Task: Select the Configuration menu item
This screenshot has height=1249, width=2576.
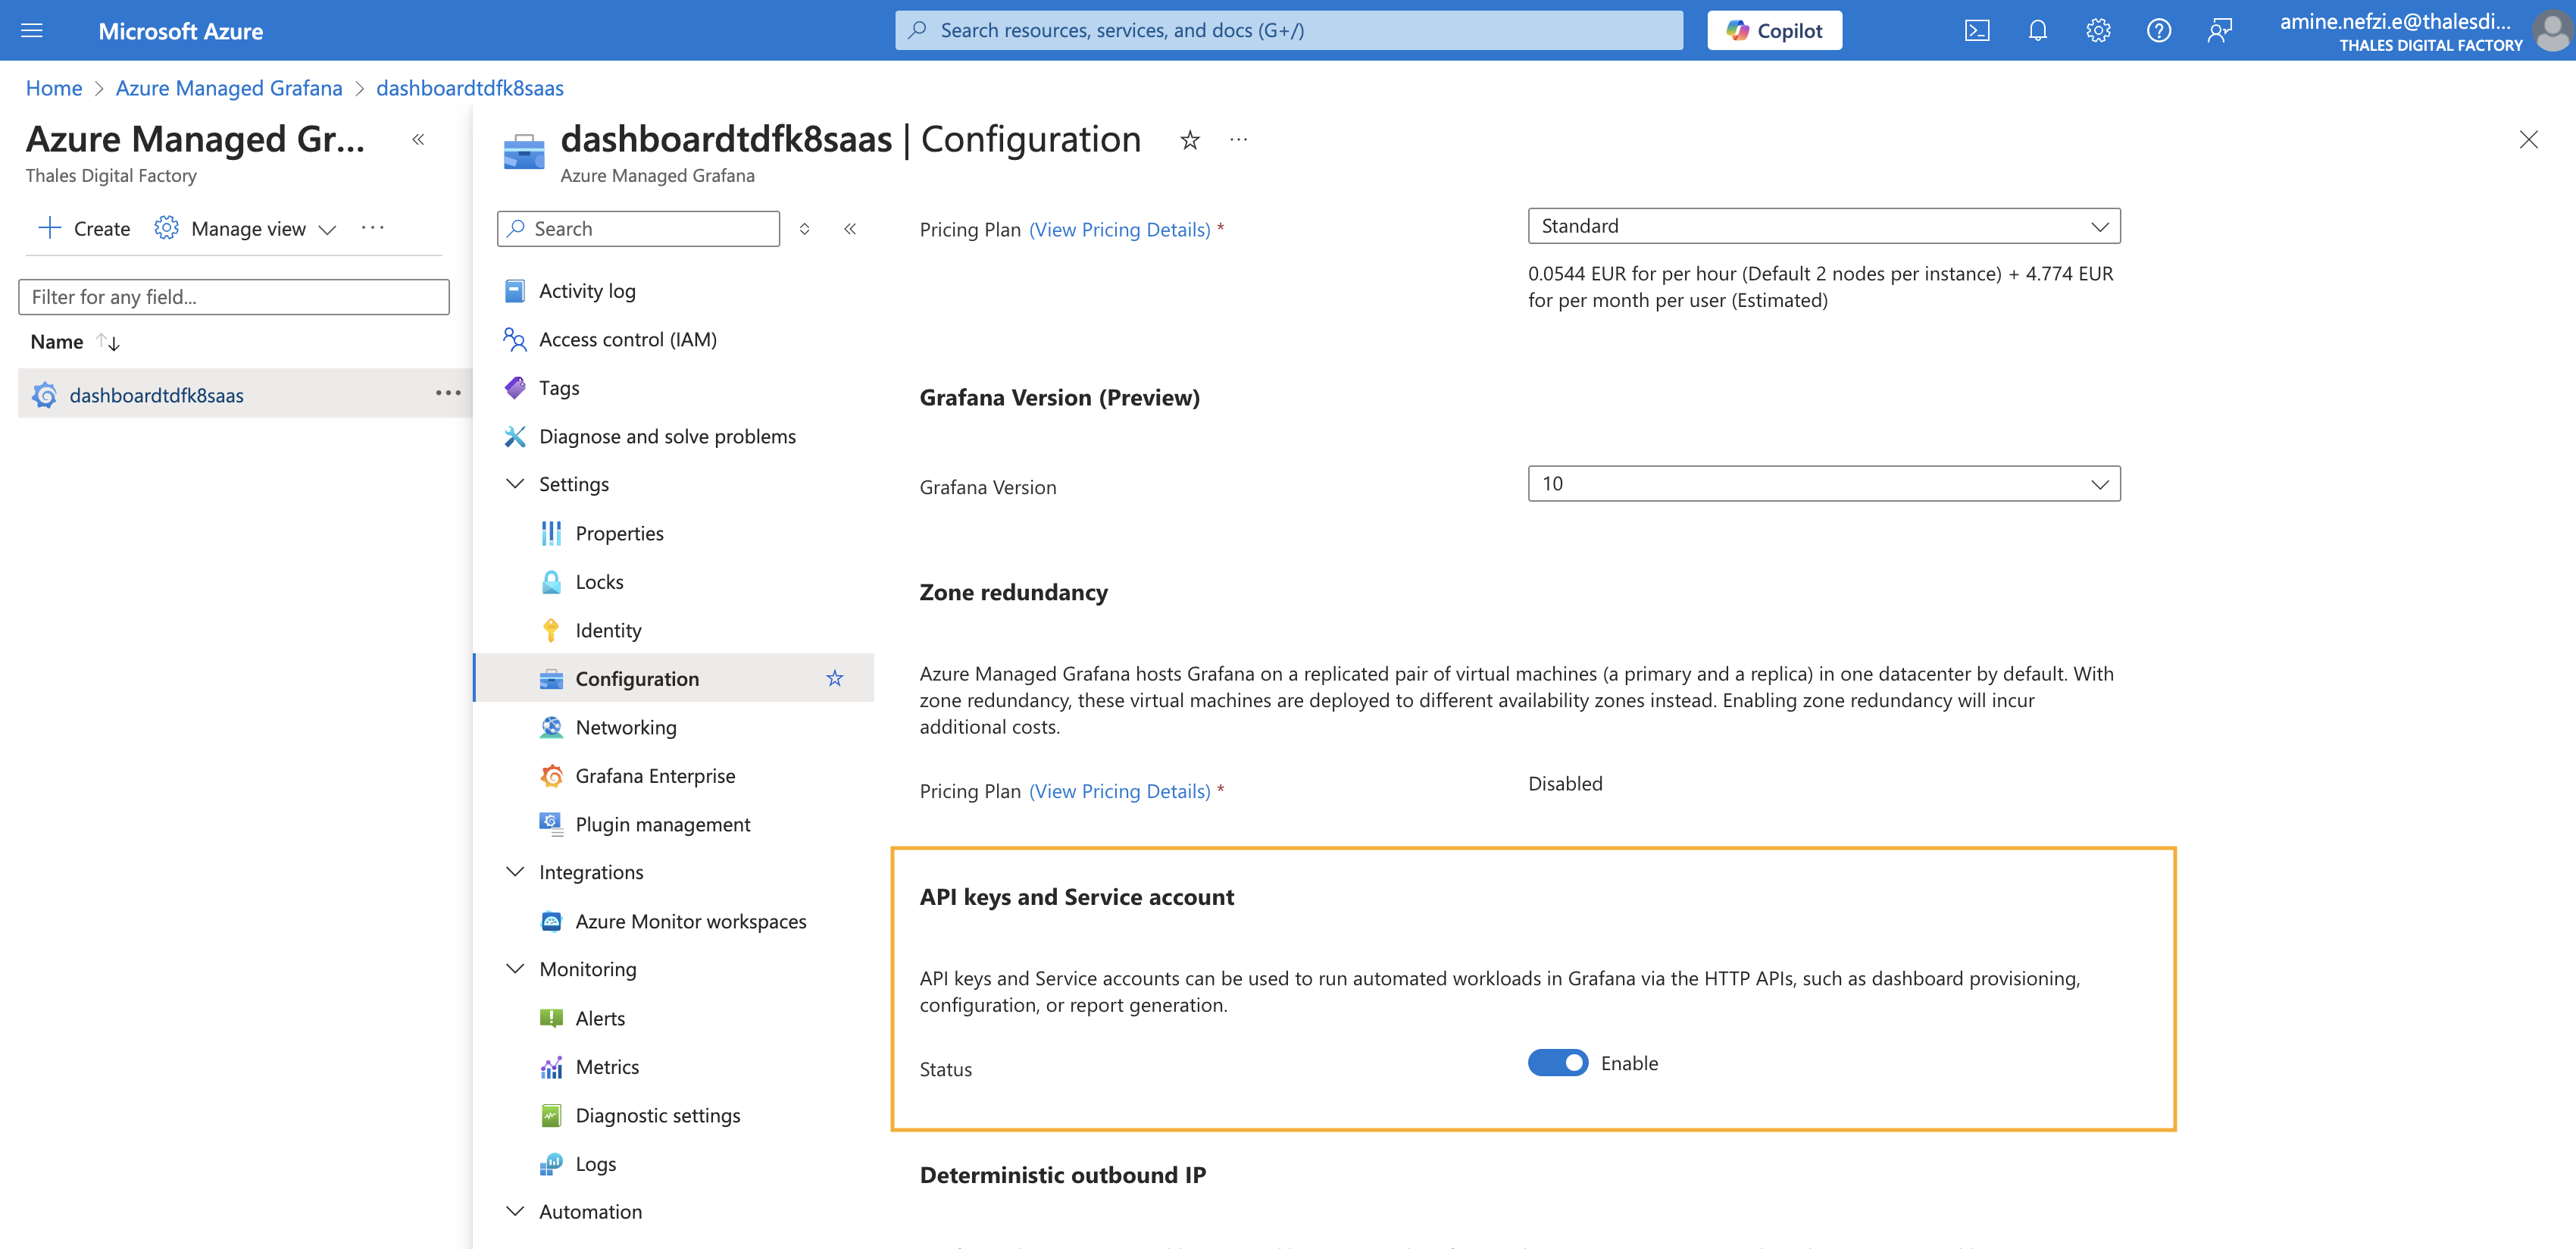Action: (674, 678)
